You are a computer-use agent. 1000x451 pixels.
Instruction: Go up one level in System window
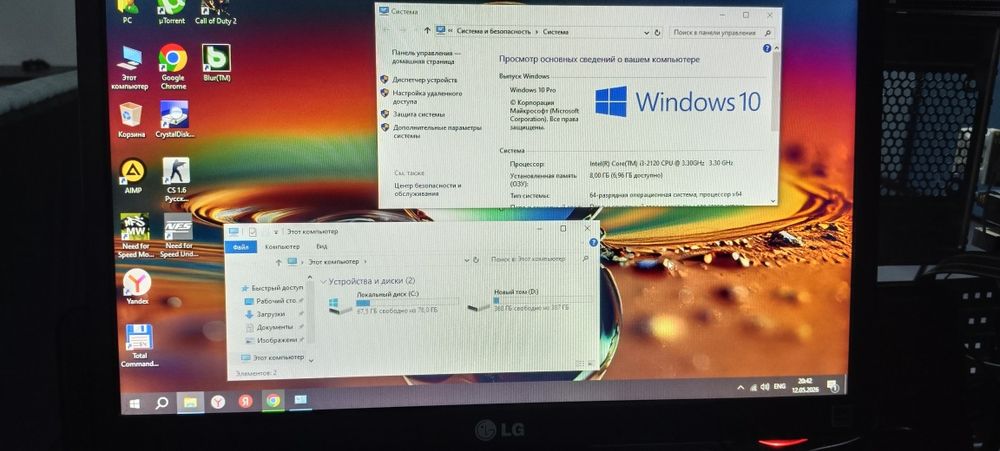pos(427,31)
